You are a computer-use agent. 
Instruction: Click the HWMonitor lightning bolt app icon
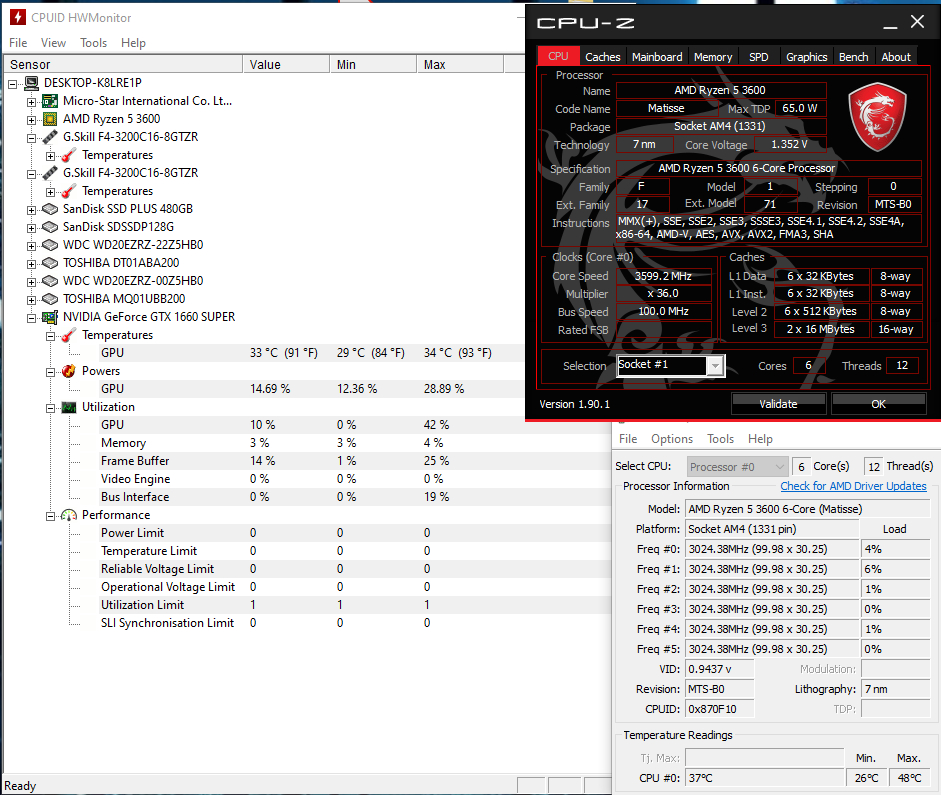coord(18,17)
